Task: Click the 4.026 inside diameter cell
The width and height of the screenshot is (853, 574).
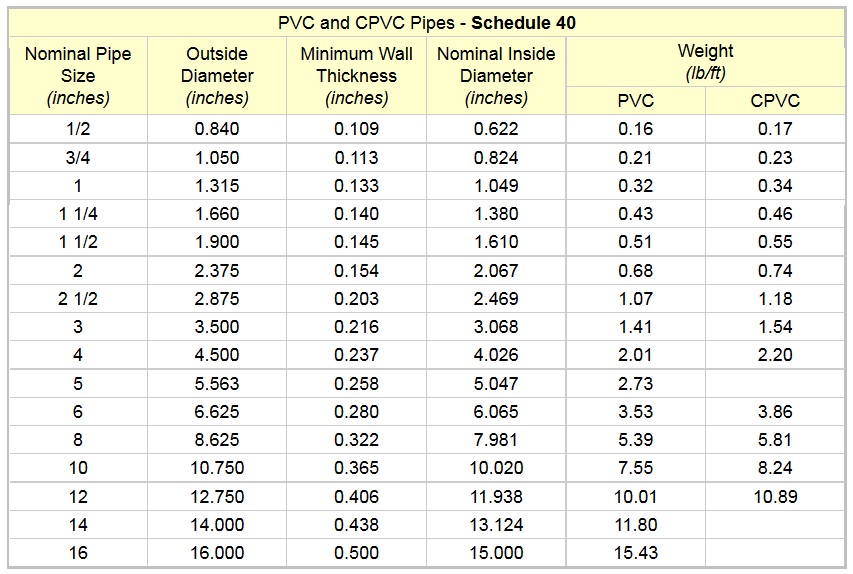Action: (x=496, y=355)
